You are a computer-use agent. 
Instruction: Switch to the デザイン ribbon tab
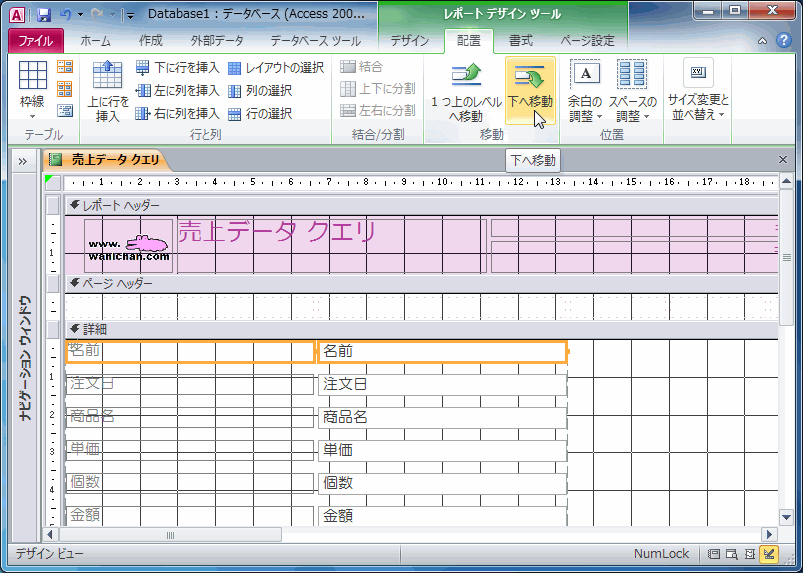click(410, 40)
